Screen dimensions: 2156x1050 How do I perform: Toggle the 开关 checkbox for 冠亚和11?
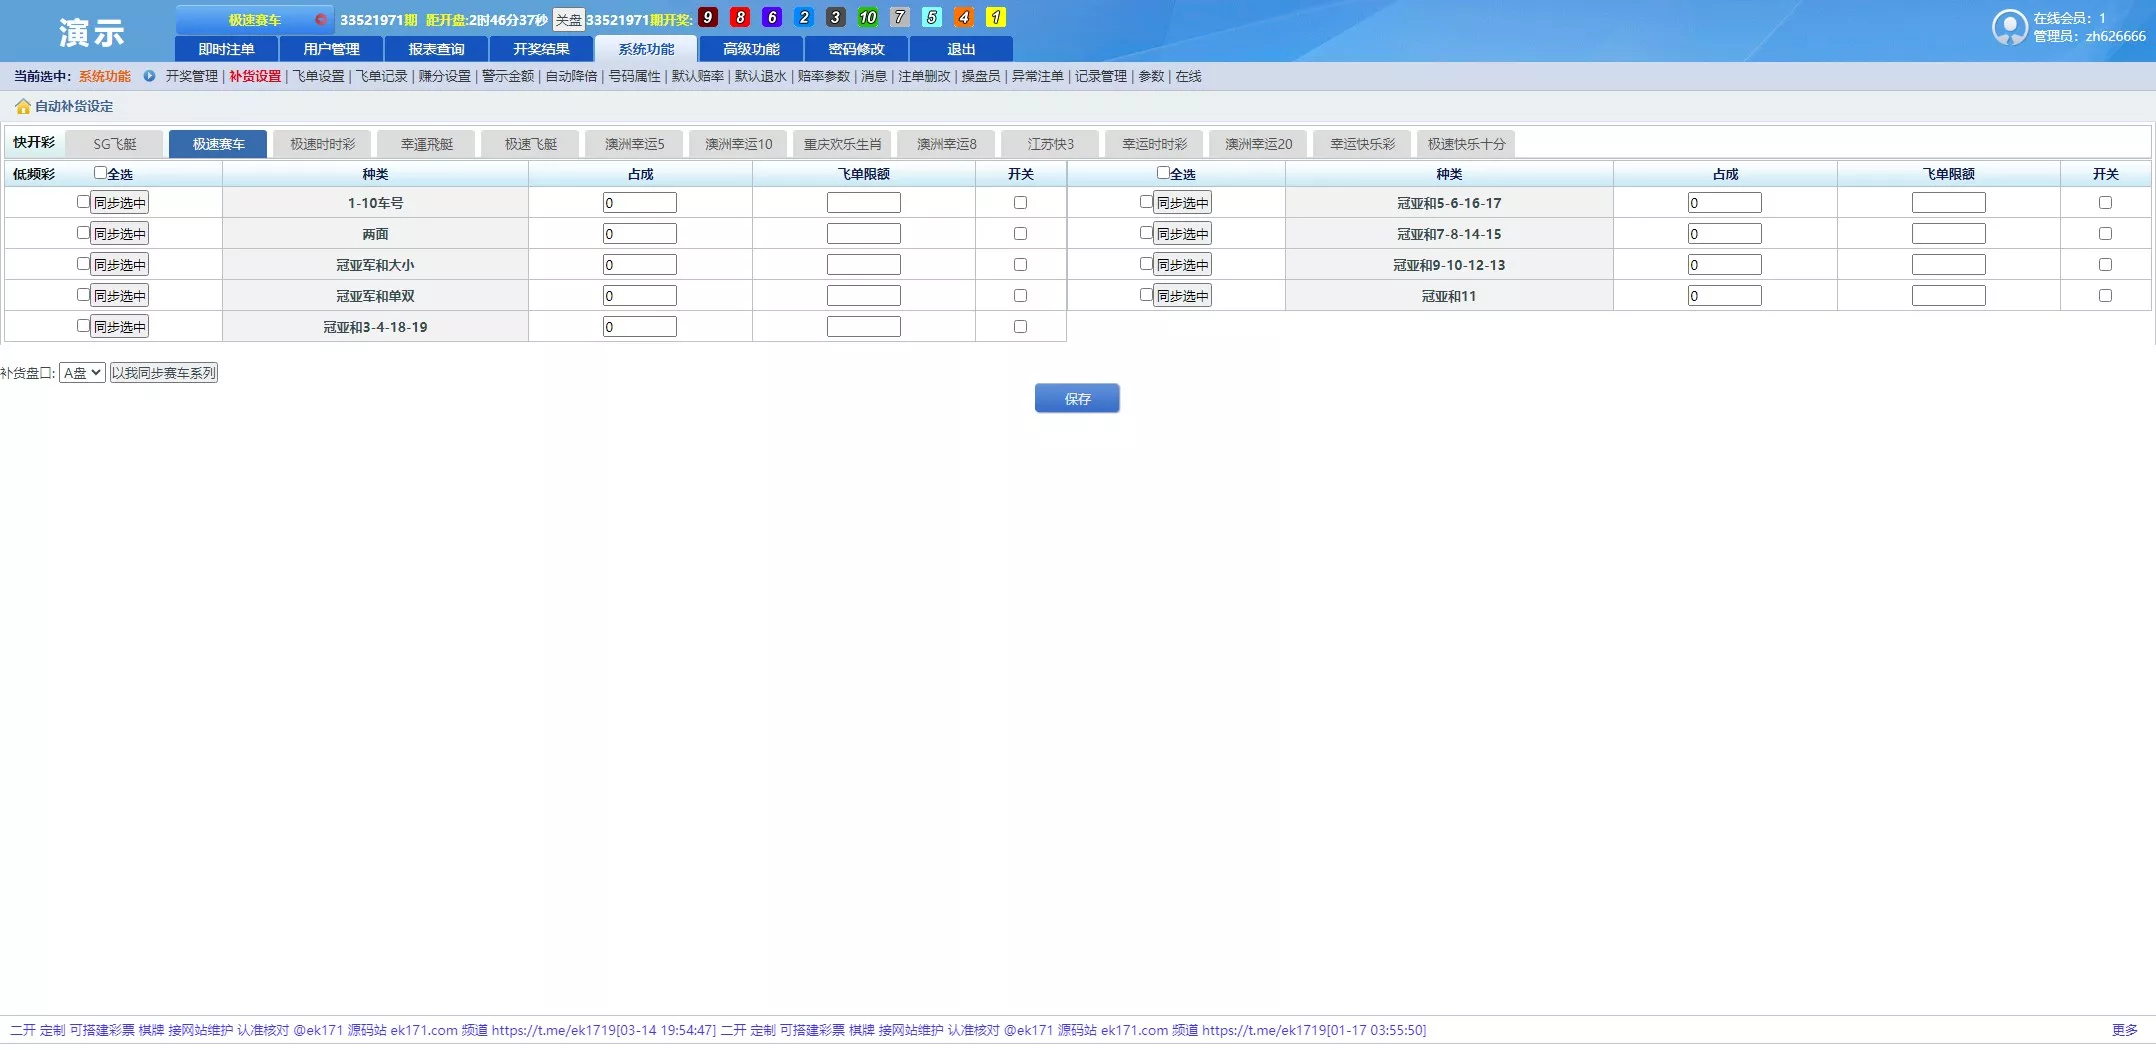[2105, 296]
